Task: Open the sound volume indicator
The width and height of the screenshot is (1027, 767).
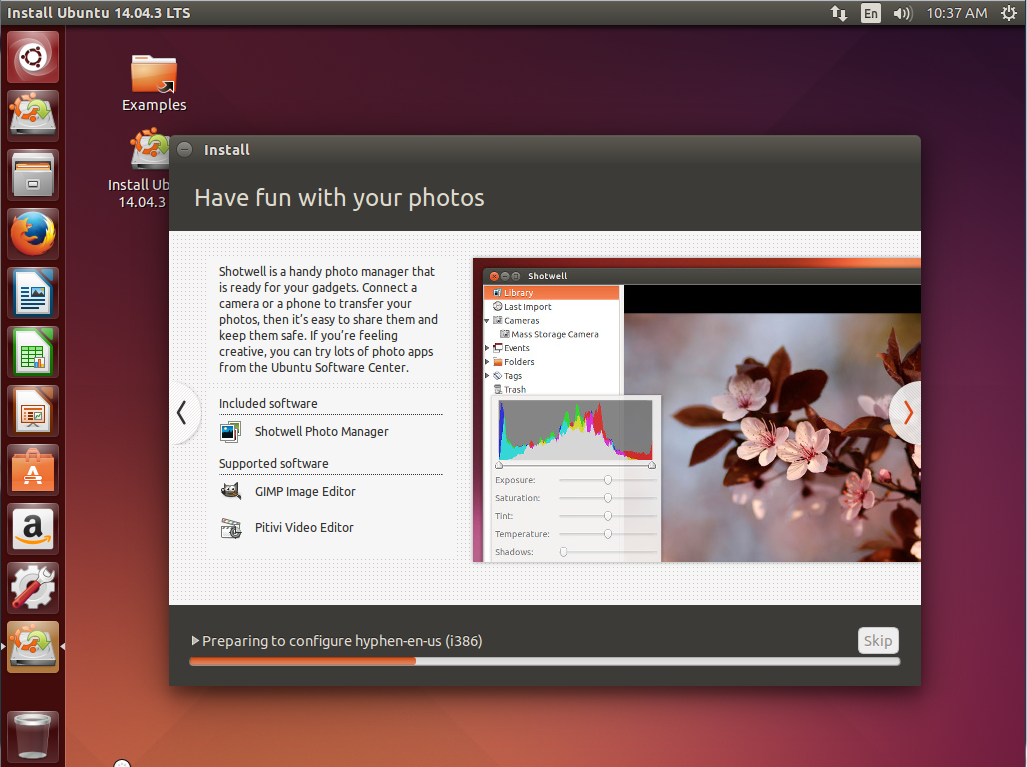Action: click(903, 13)
